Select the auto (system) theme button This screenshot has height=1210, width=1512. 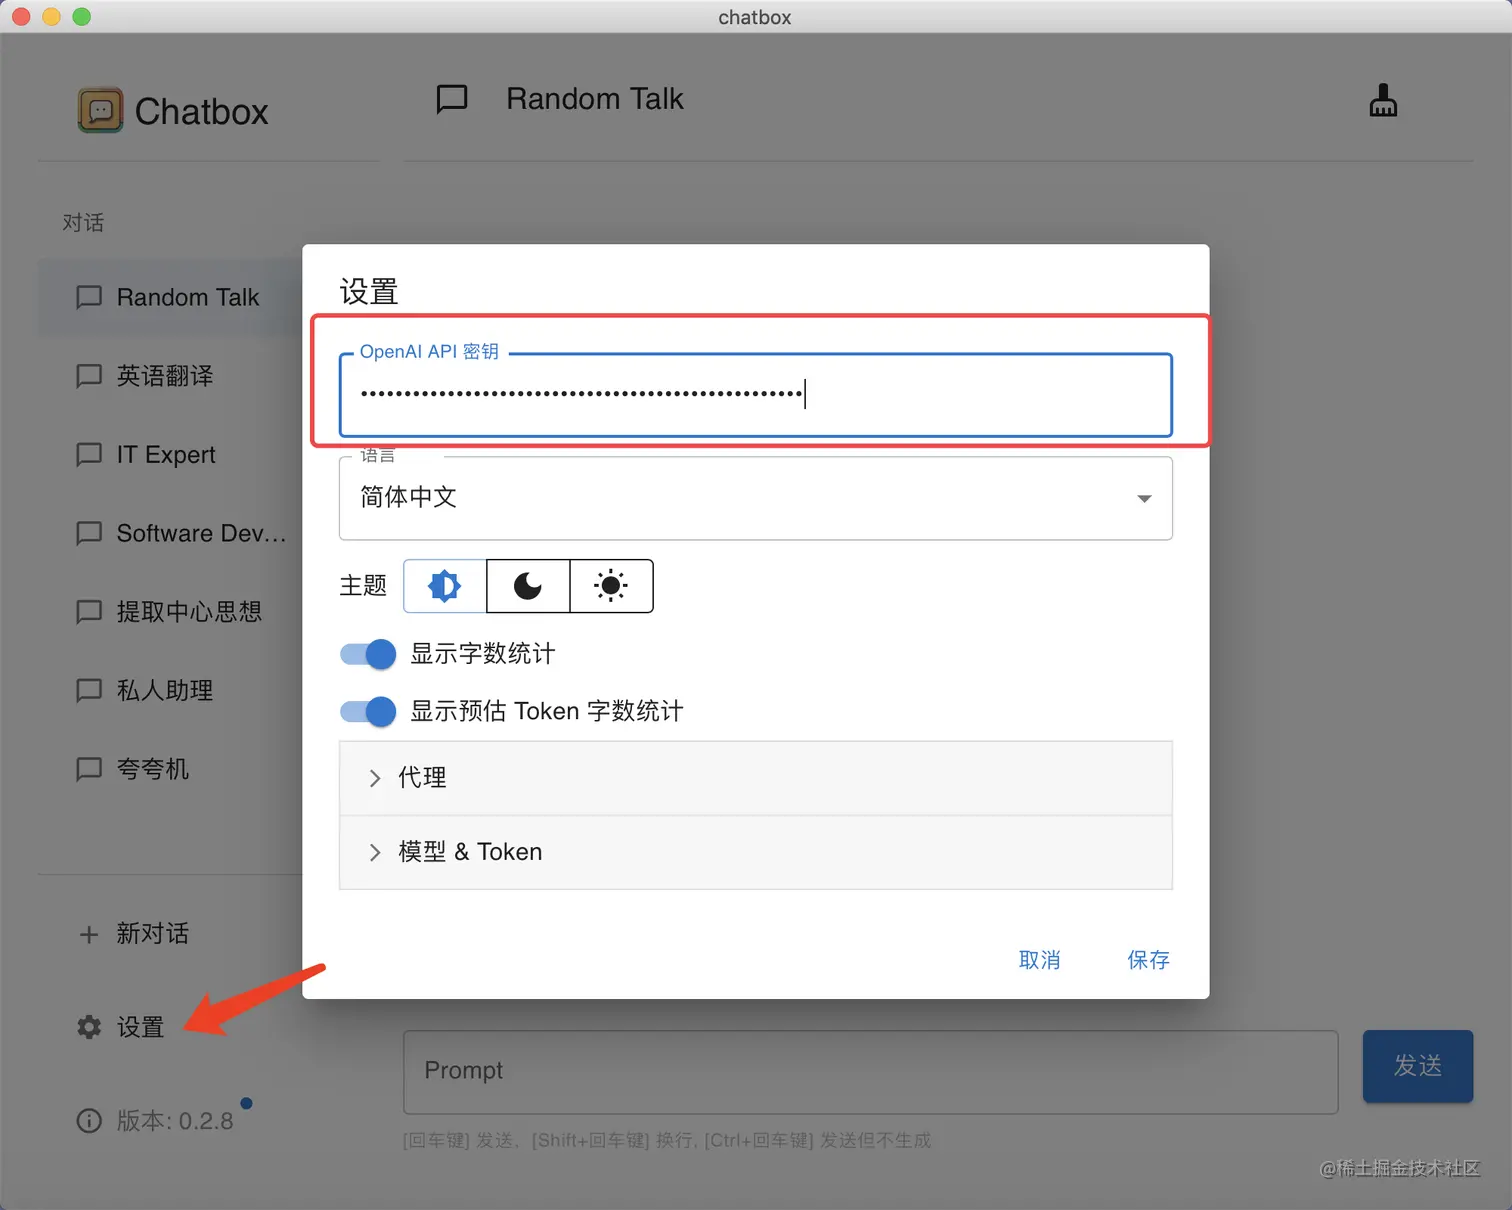click(x=445, y=586)
